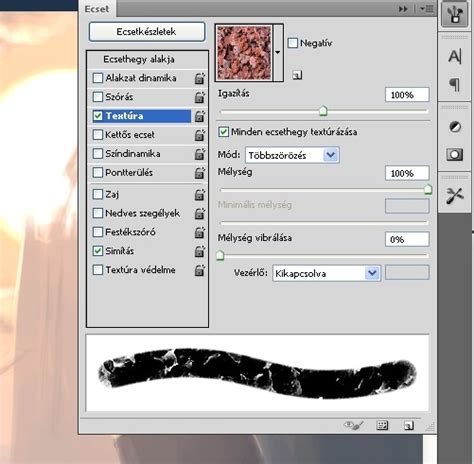474x464 pixels.
Task: Click the Mélység vibrálása slider handle
Action: (220, 255)
